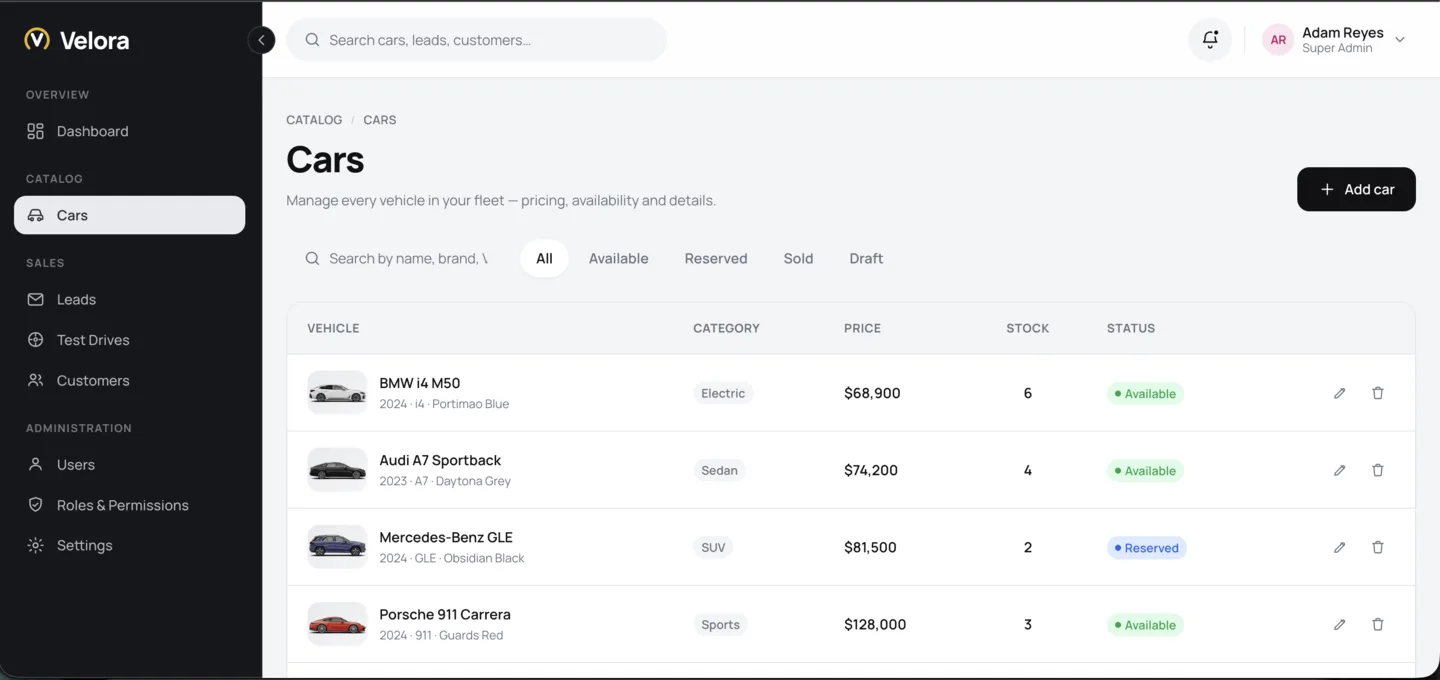
Task: Focus the Search by name, brand field
Action: click(399, 258)
